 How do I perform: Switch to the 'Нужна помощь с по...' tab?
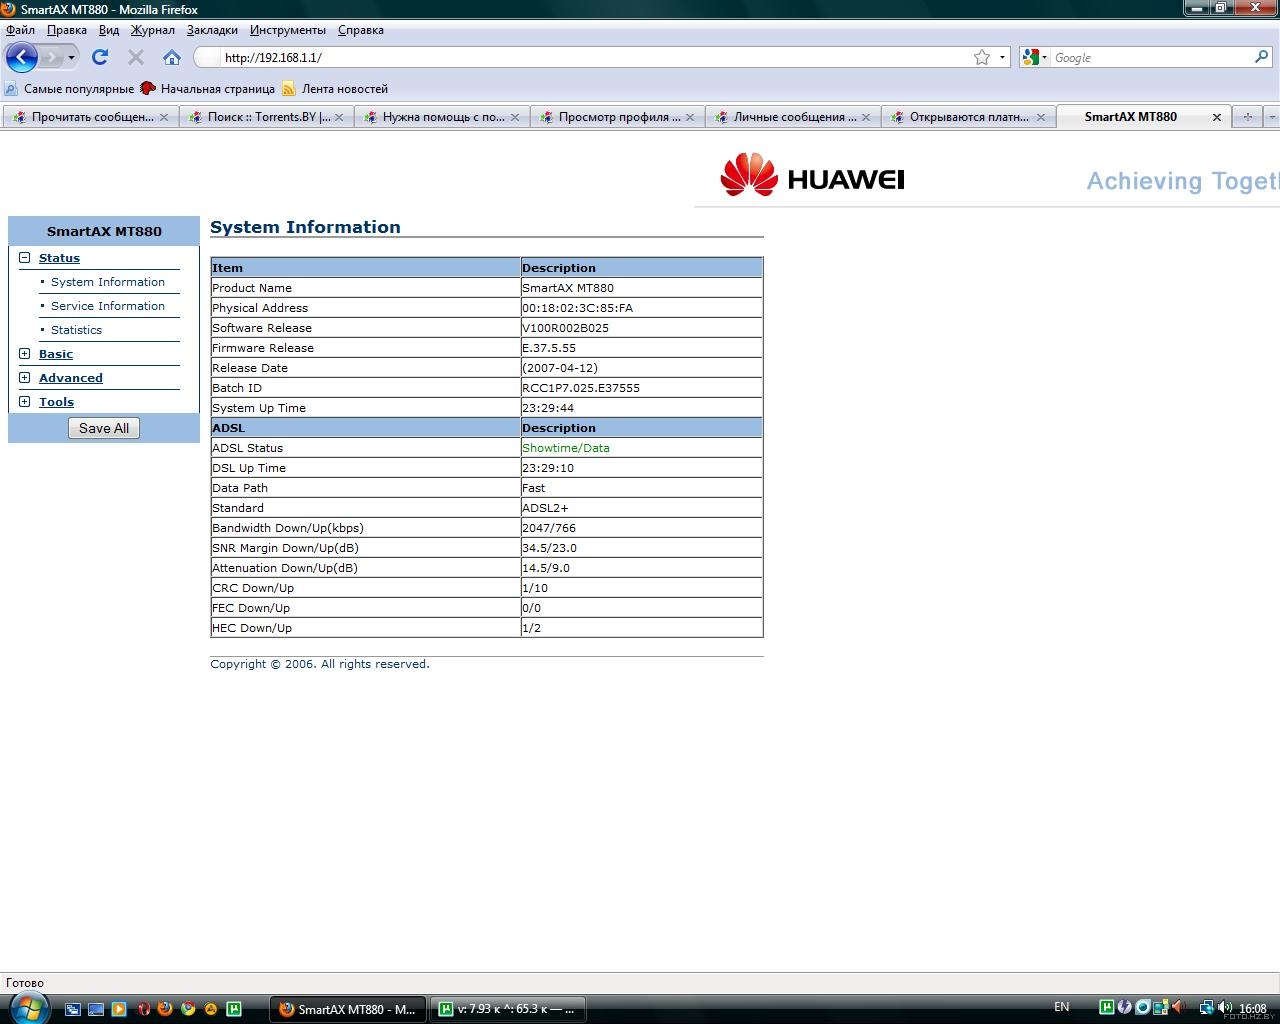[440, 117]
